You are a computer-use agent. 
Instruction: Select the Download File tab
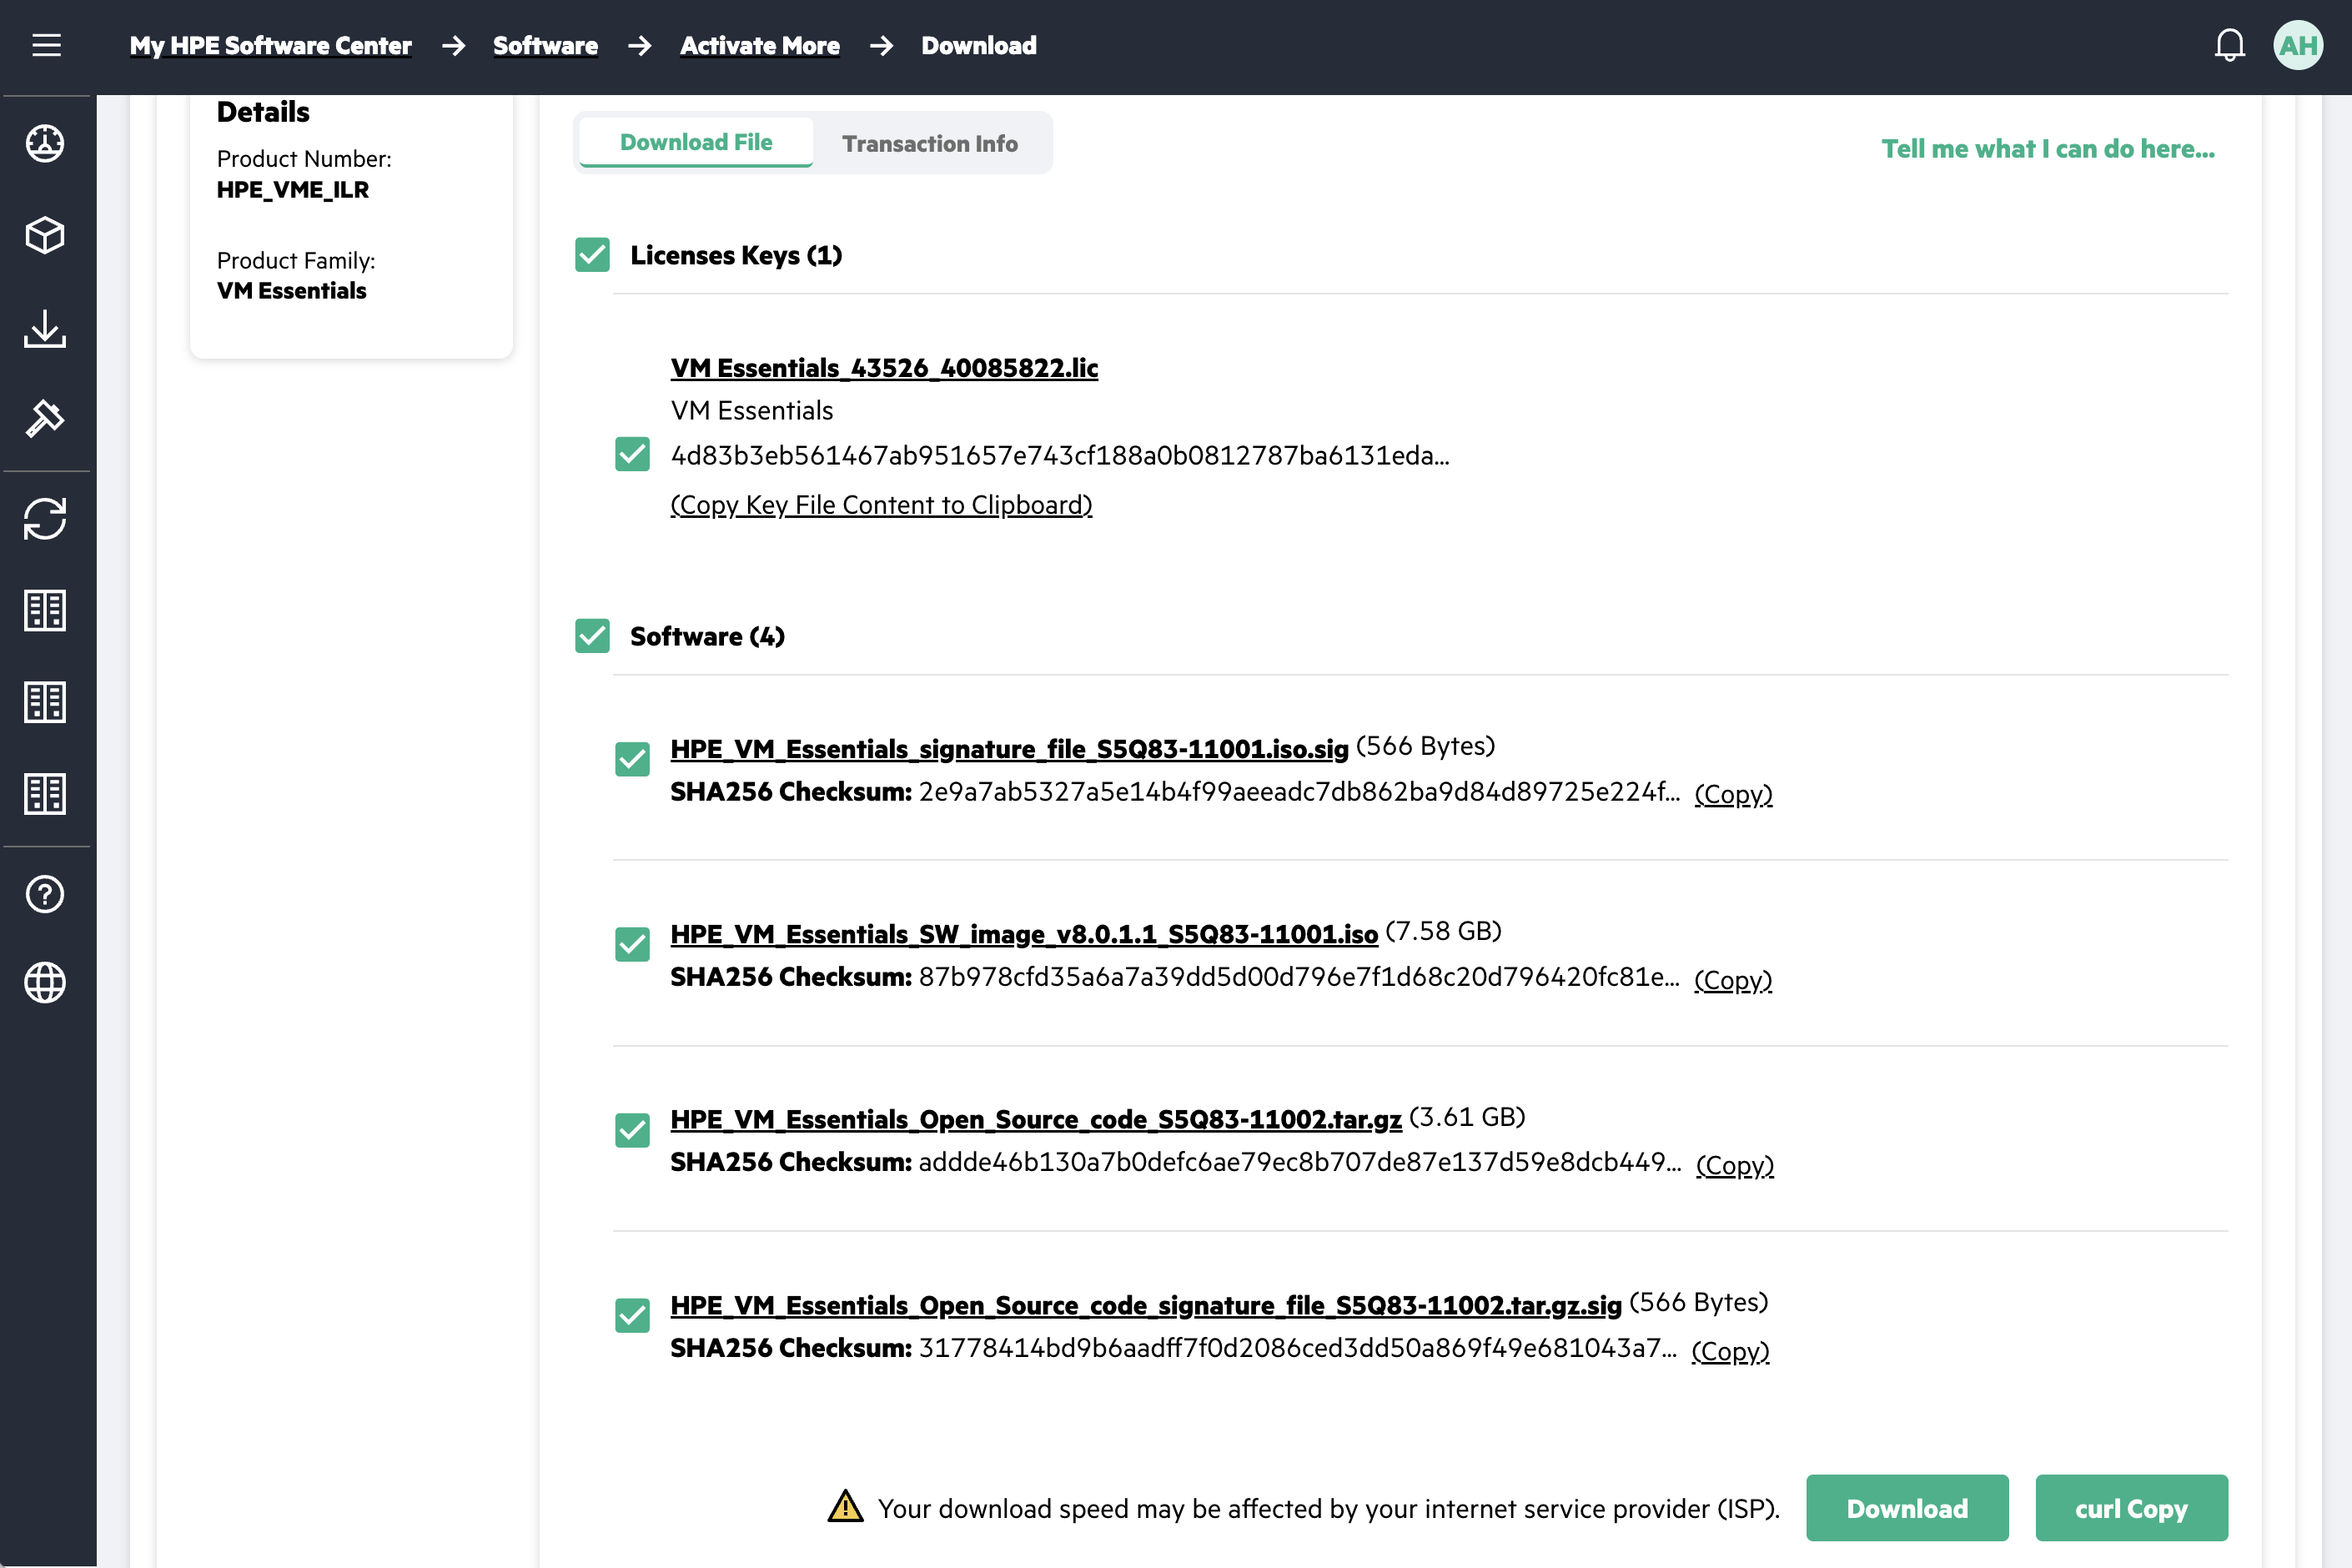(696, 143)
